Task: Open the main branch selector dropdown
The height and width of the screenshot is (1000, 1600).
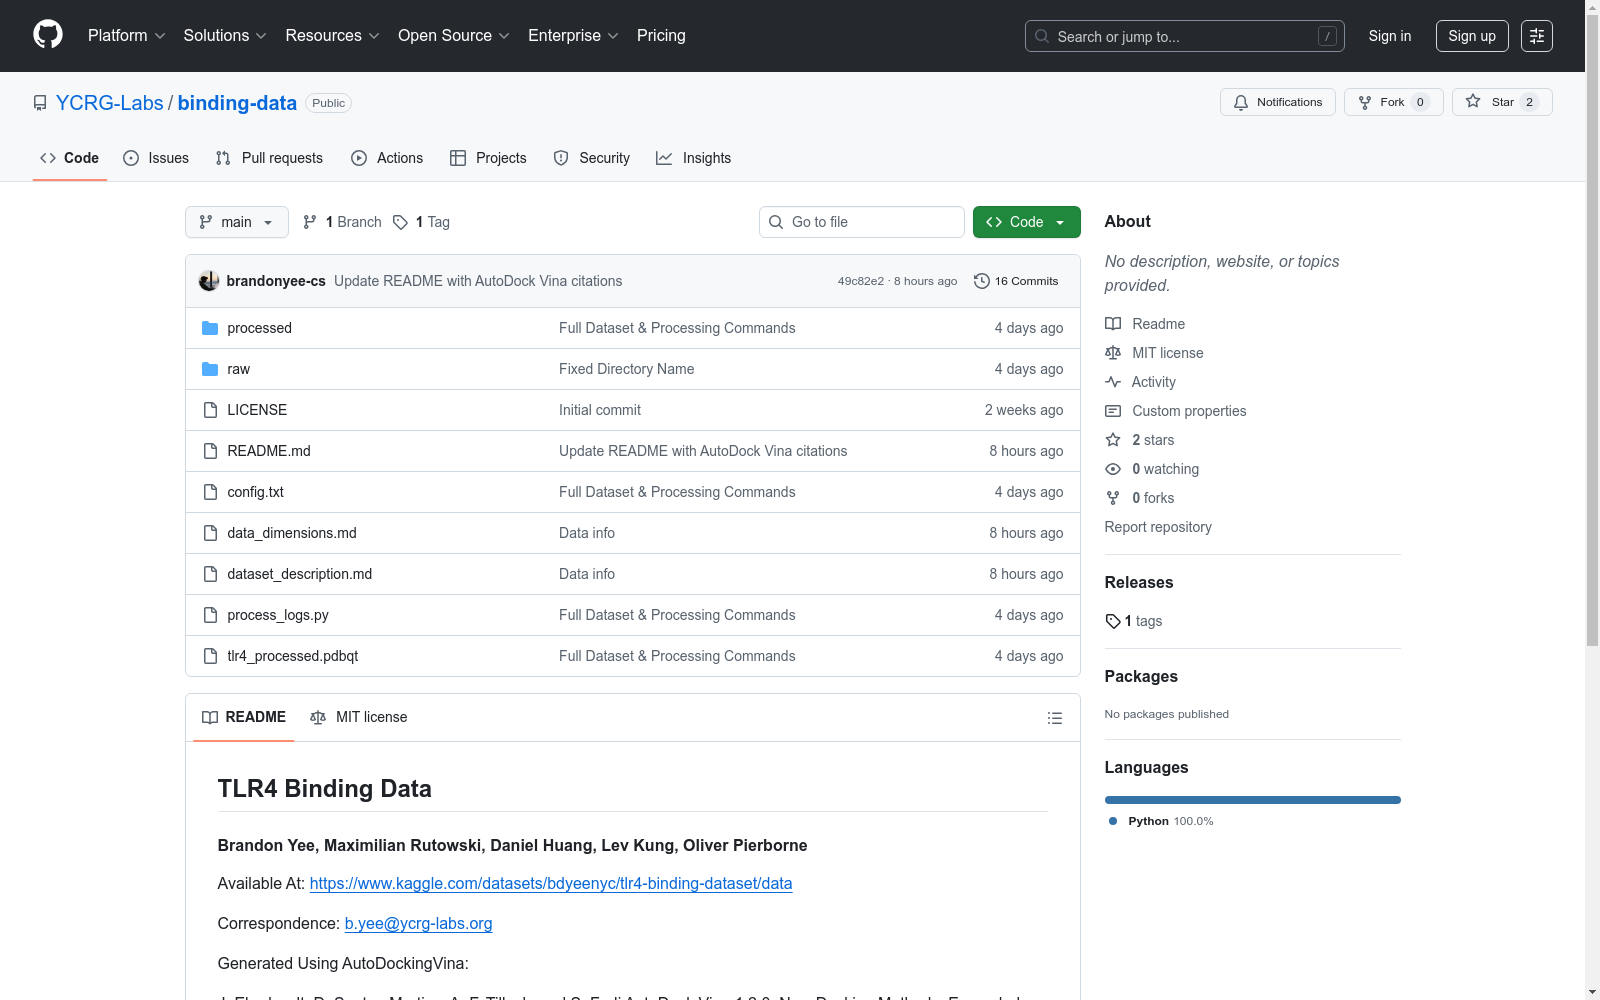Action: (237, 222)
